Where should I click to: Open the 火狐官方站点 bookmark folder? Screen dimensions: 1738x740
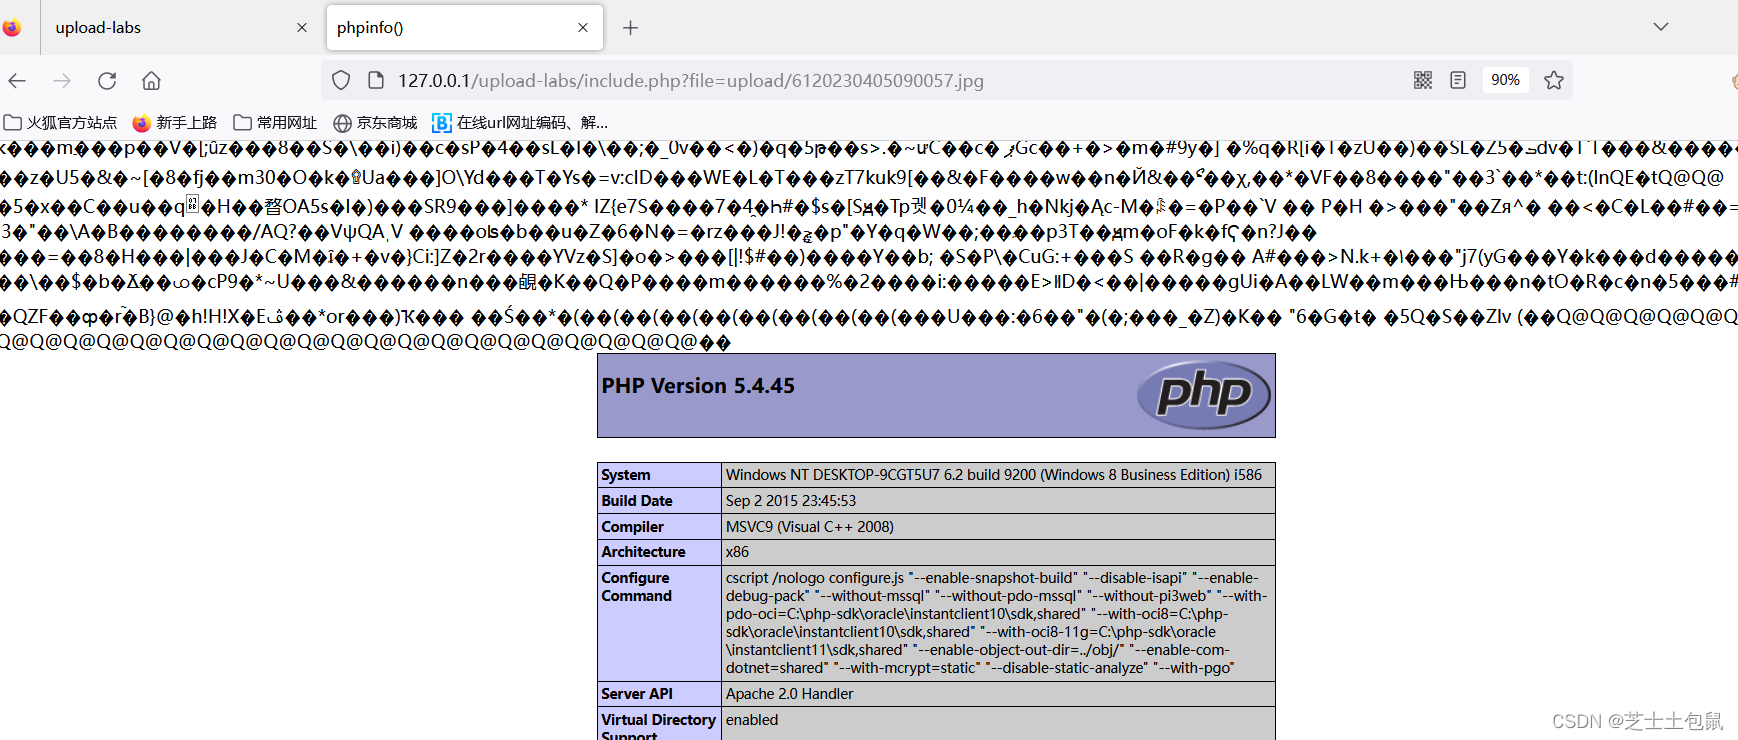tap(60, 123)
